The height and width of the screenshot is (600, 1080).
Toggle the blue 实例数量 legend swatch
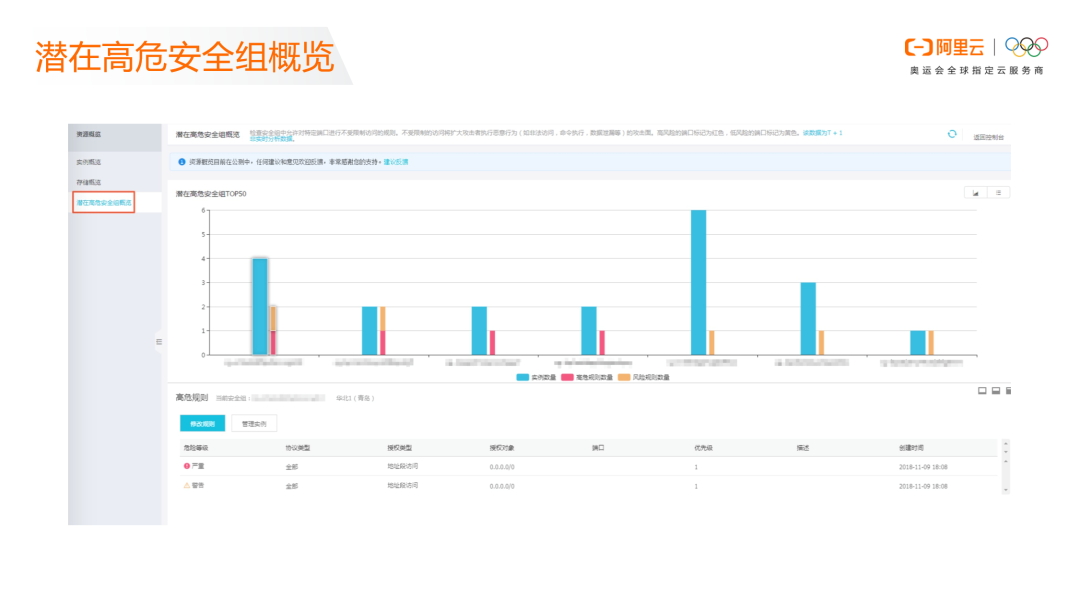click(x=523, y=377)
